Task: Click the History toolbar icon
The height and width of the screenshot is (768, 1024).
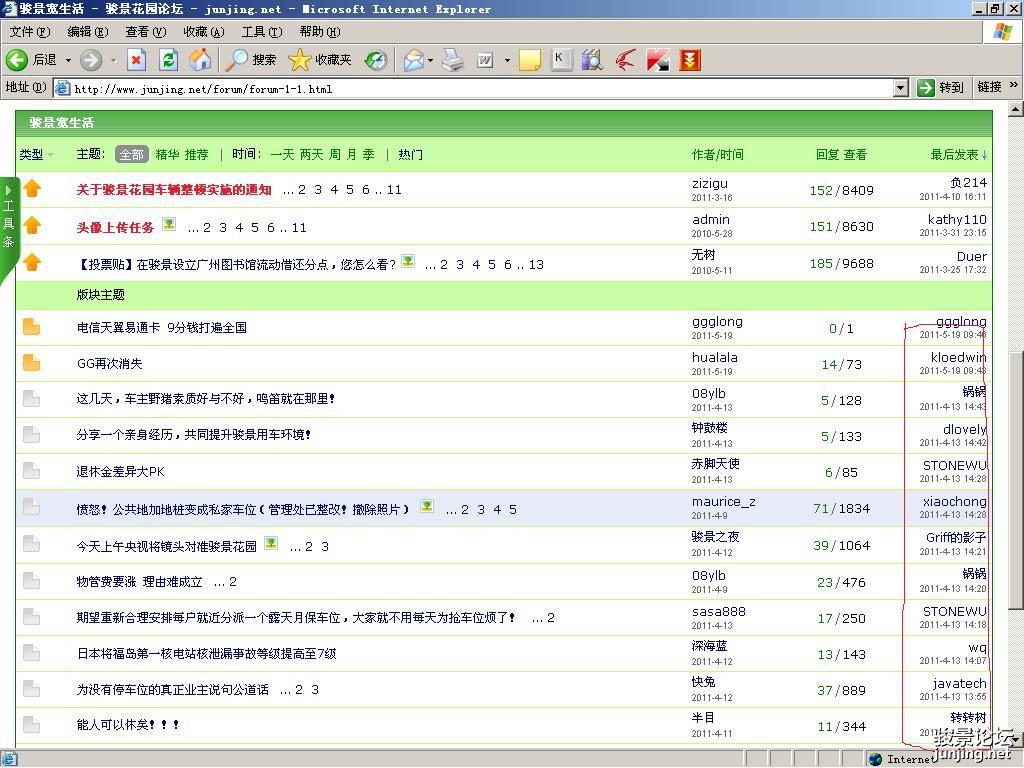Action: tap(376, 60)
